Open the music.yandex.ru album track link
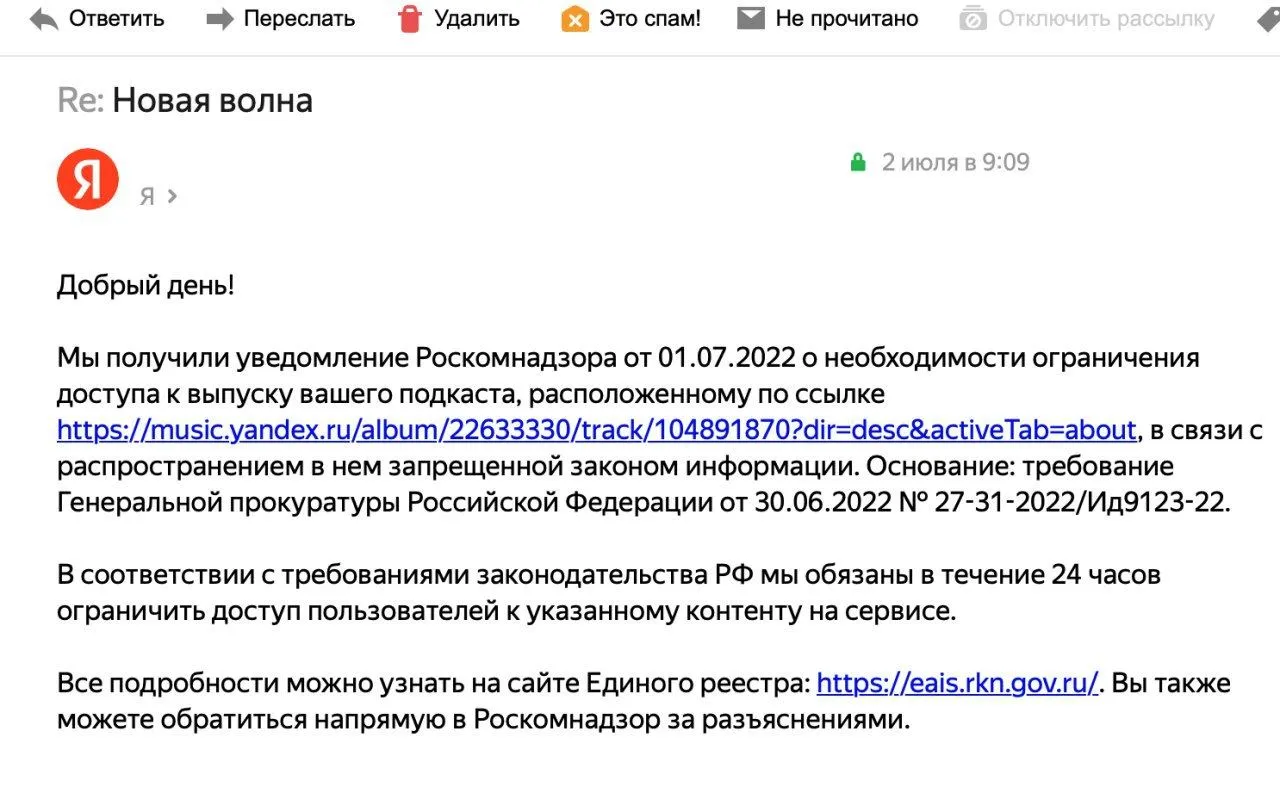 tap(597, 430)
